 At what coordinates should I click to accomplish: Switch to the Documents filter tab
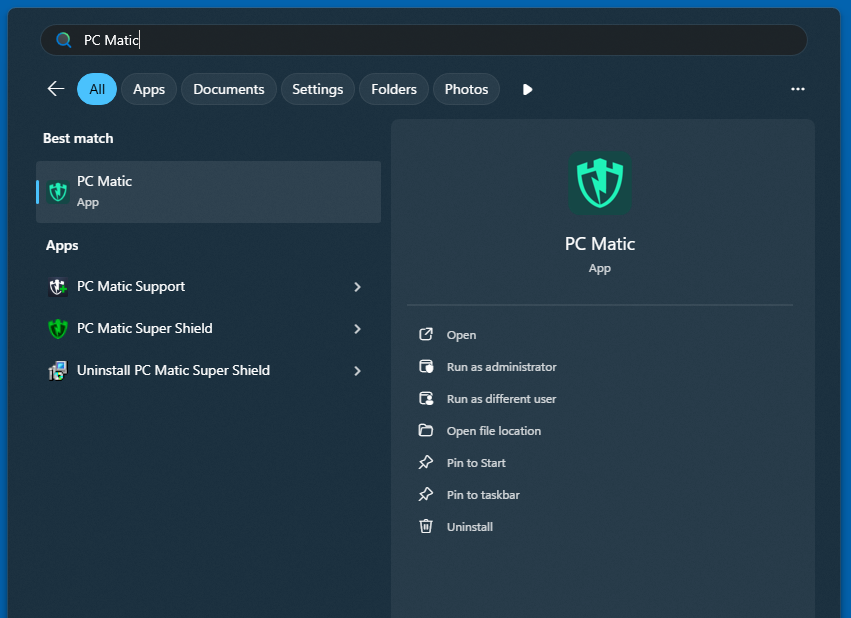point(228,89)
